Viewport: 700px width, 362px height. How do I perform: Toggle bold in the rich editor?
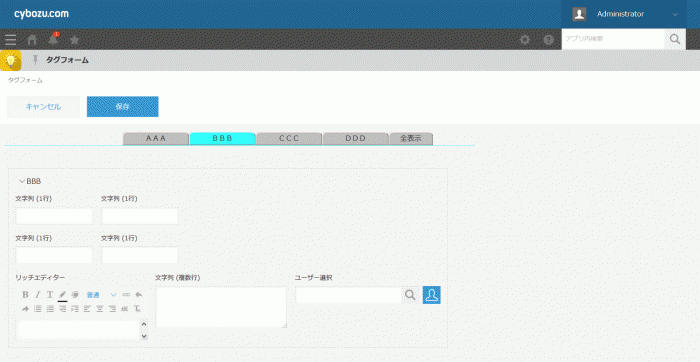click(25, 295)
